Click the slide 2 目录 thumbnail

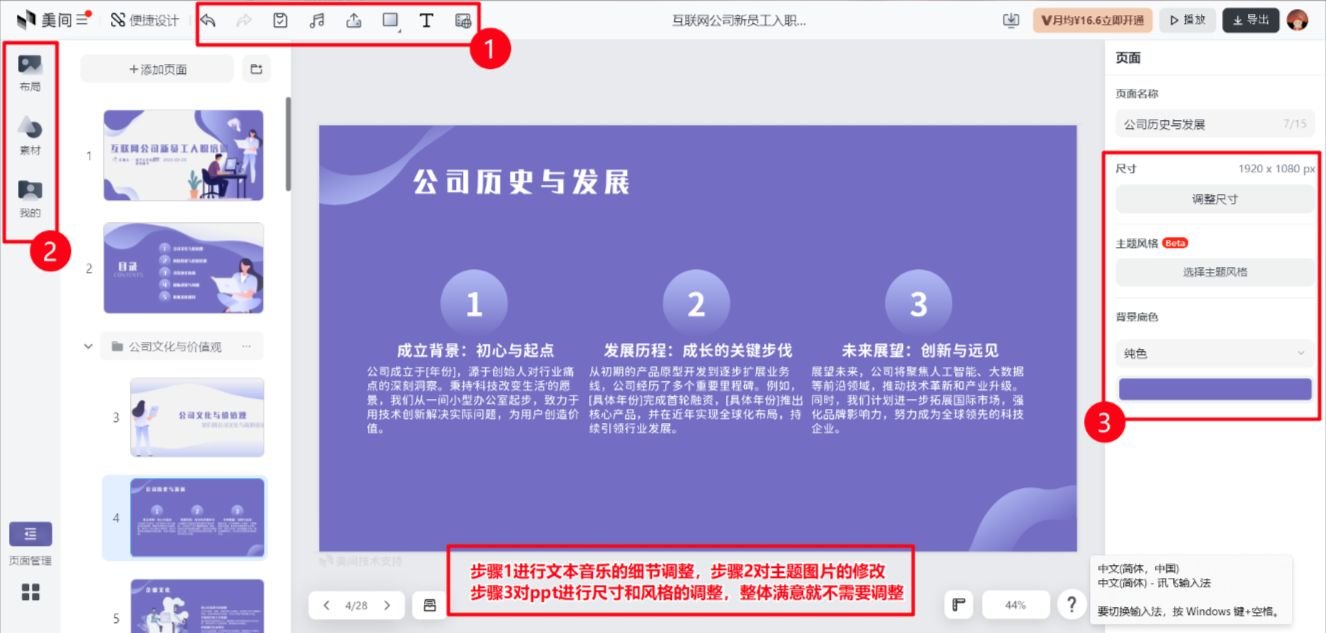[x=182, y=267]
